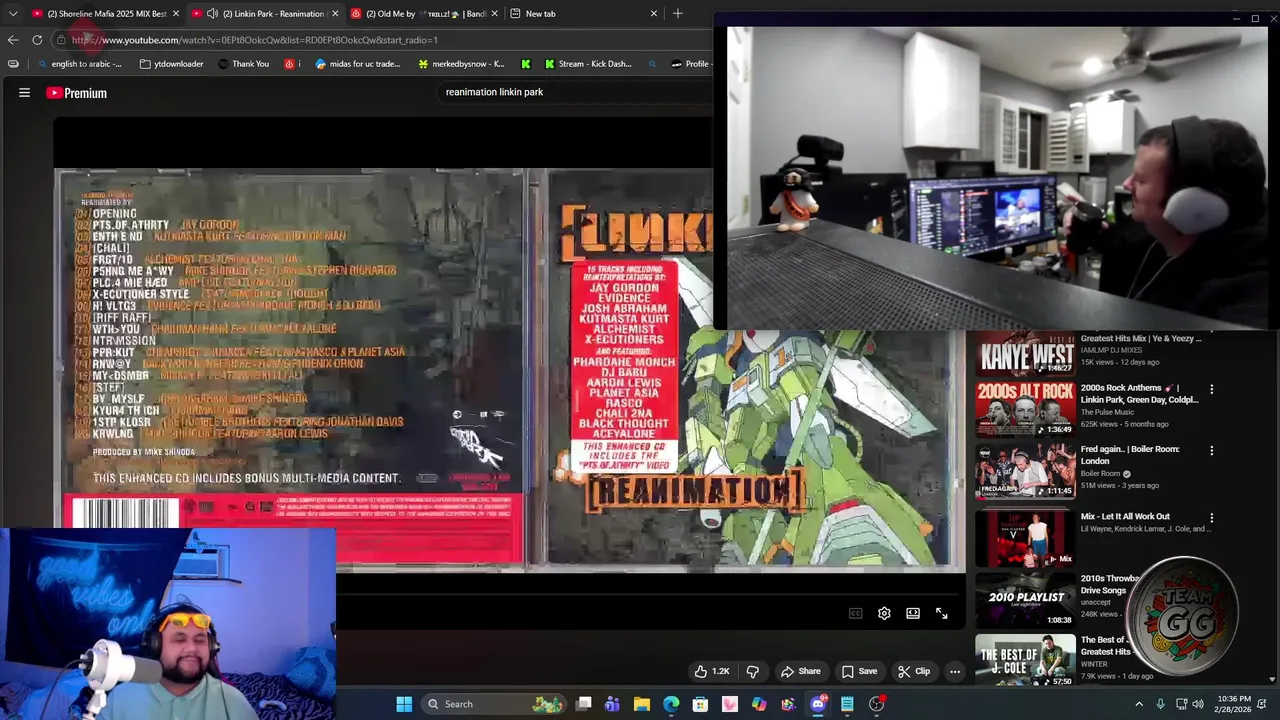
Task: Click the microphone tray icon
Action: coord(1160,704)
